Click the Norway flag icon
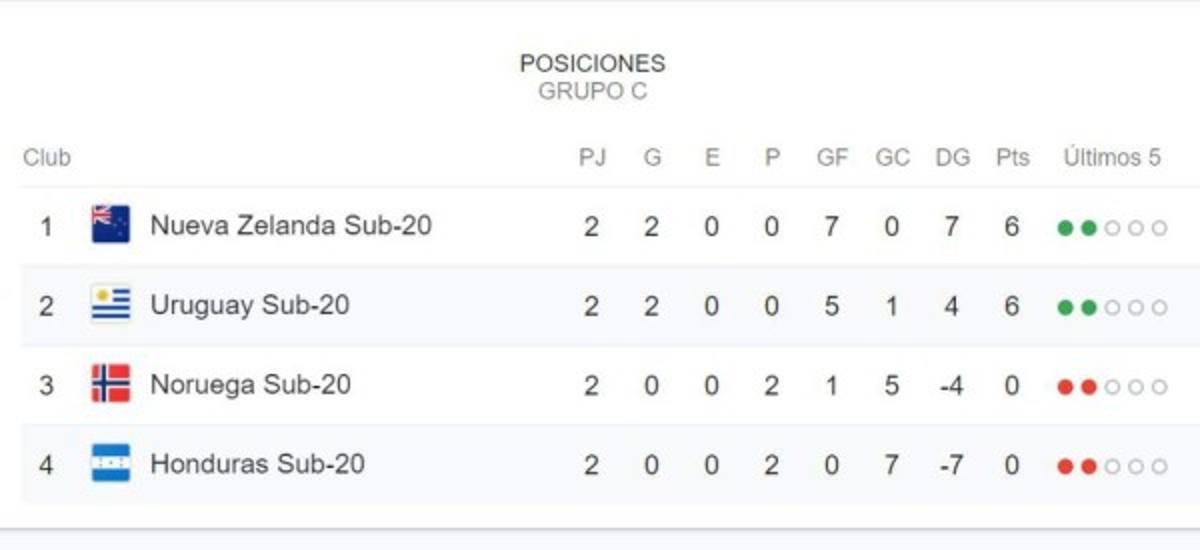 (x=110, y=384)
